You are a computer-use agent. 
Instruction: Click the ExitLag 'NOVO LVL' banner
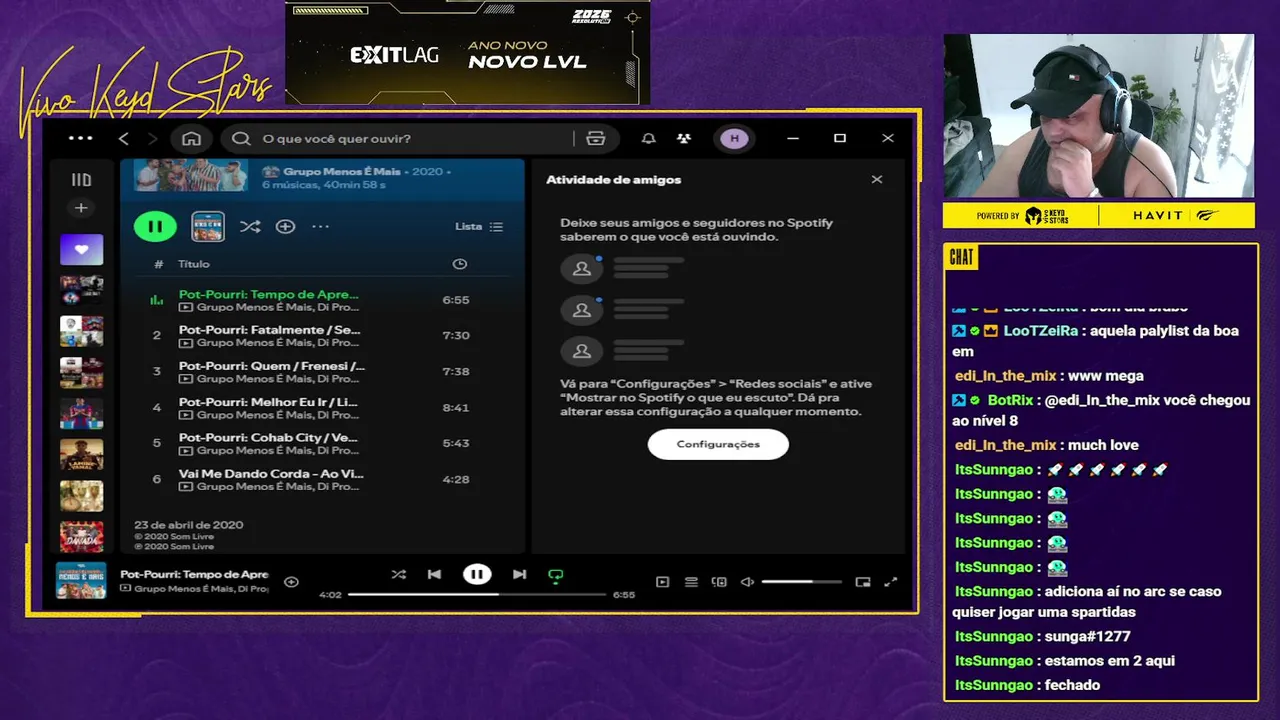click(468, 52)
